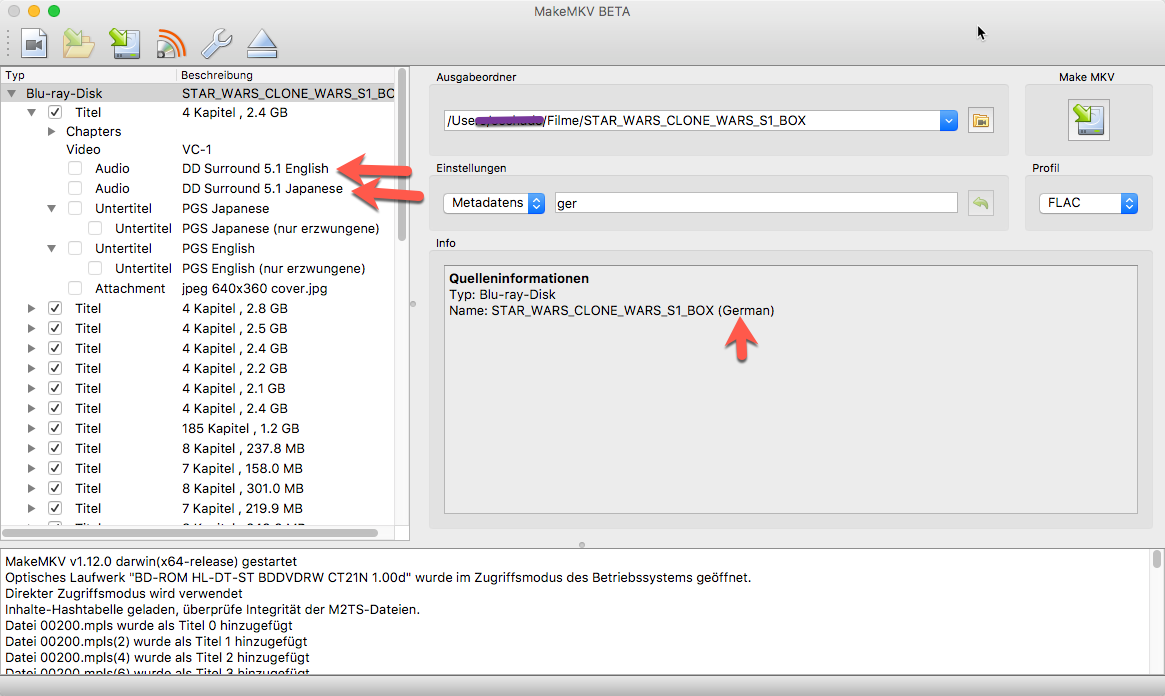Image resolution: width=1165 pixels, height=696 pixels.
Task: Enable Audio DD Surround 5.1 English checkbox
Action: (x=75, y=169)
